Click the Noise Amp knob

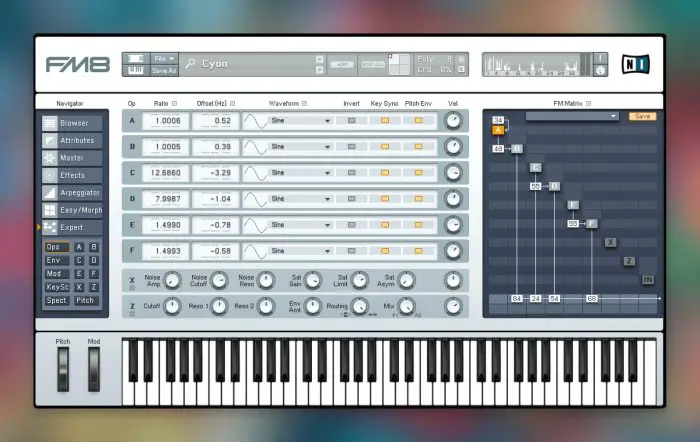click(x=172, y=280)
